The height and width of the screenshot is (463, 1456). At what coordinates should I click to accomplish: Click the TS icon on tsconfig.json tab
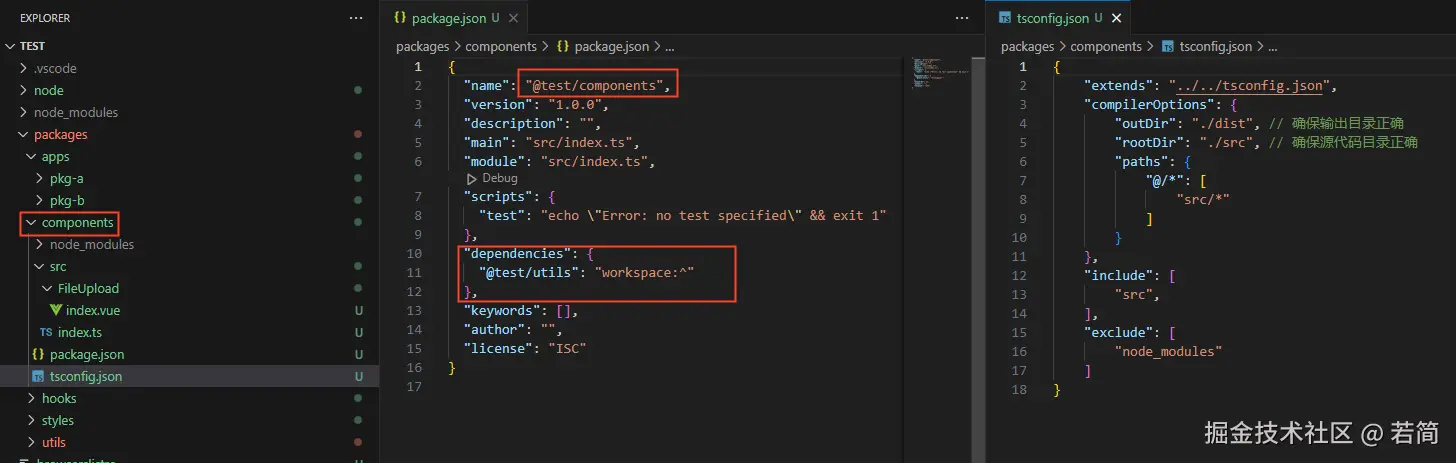pyautogui.click(x=1005, y=18)
